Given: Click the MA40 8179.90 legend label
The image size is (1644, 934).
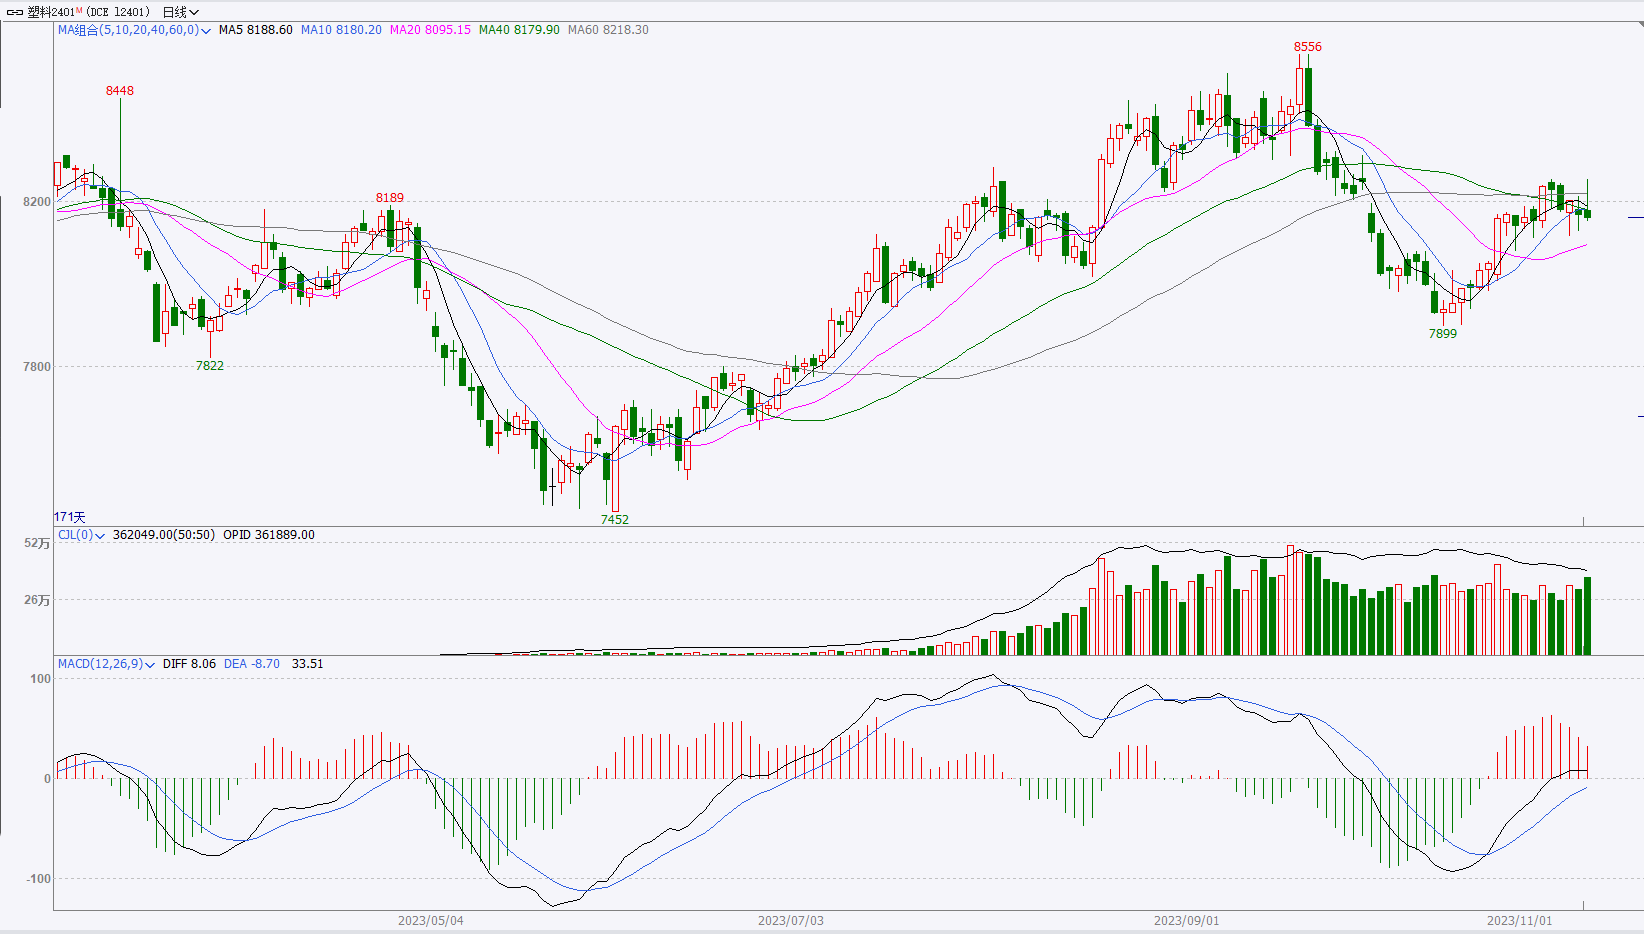Looking at the screenshot, I should click(519, 30).
